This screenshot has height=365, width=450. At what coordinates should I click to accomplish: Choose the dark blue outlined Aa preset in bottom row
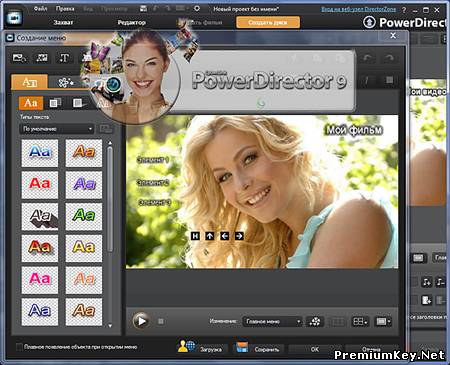coord(40,312)
